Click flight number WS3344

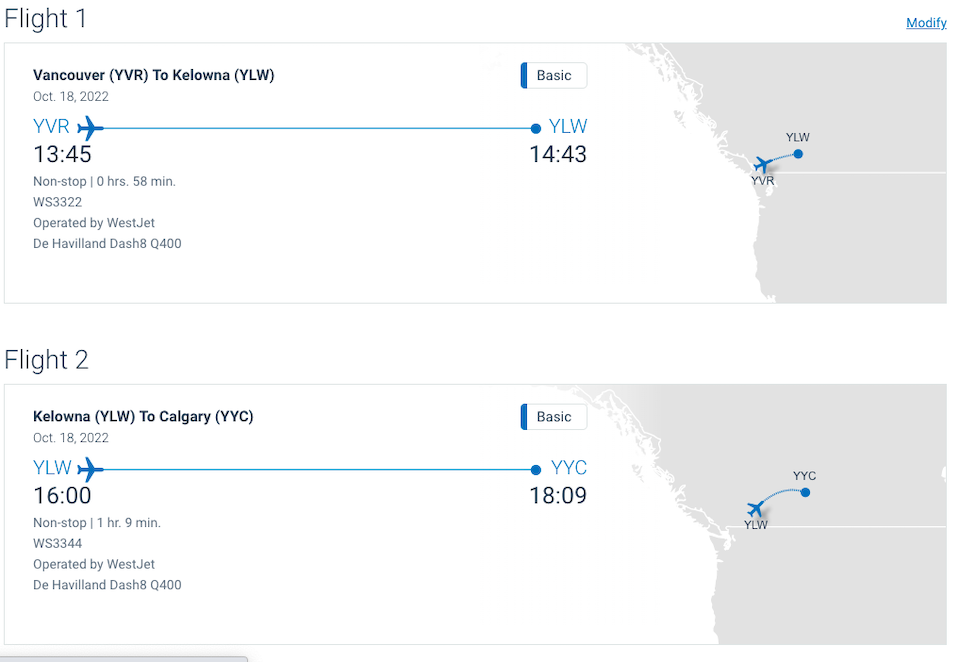coord(58,543)
